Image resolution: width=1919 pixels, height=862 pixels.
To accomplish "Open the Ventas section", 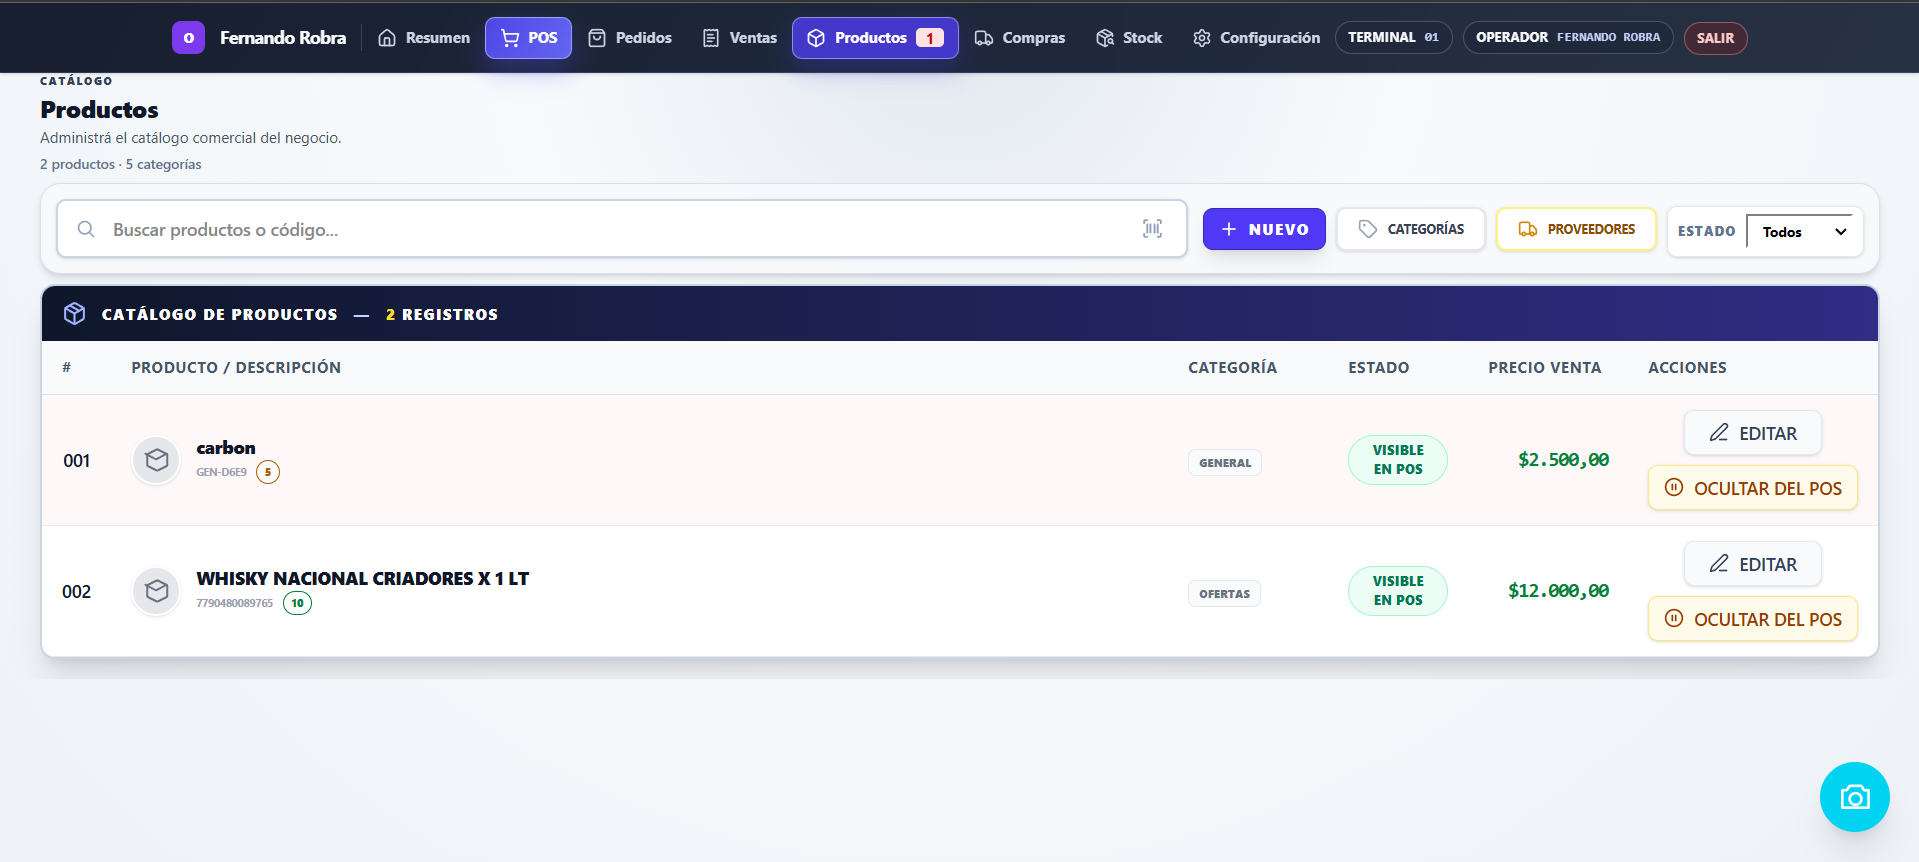I will click(740, 38).
